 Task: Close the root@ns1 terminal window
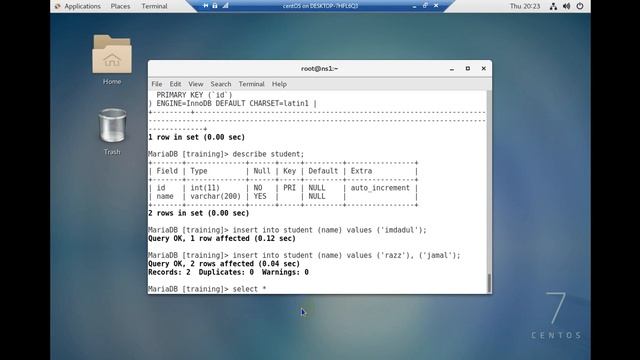click(484, 69)
